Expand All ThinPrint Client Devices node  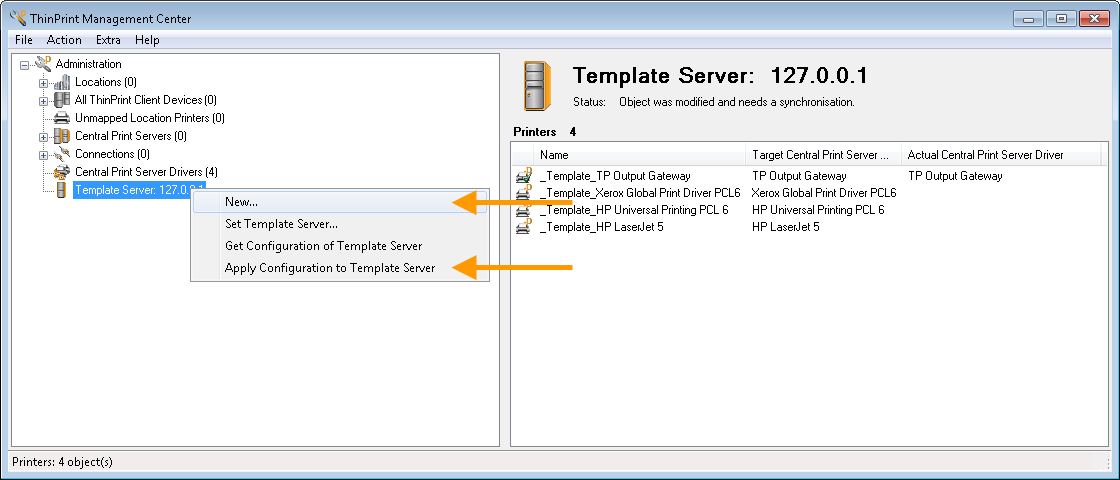click(x=44, y=101)
